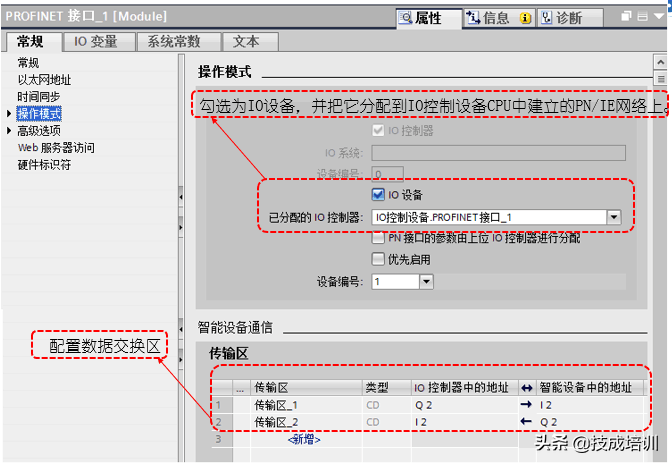Click Q 2 device address in 传输区_2 row

click(x=549, y=422)
